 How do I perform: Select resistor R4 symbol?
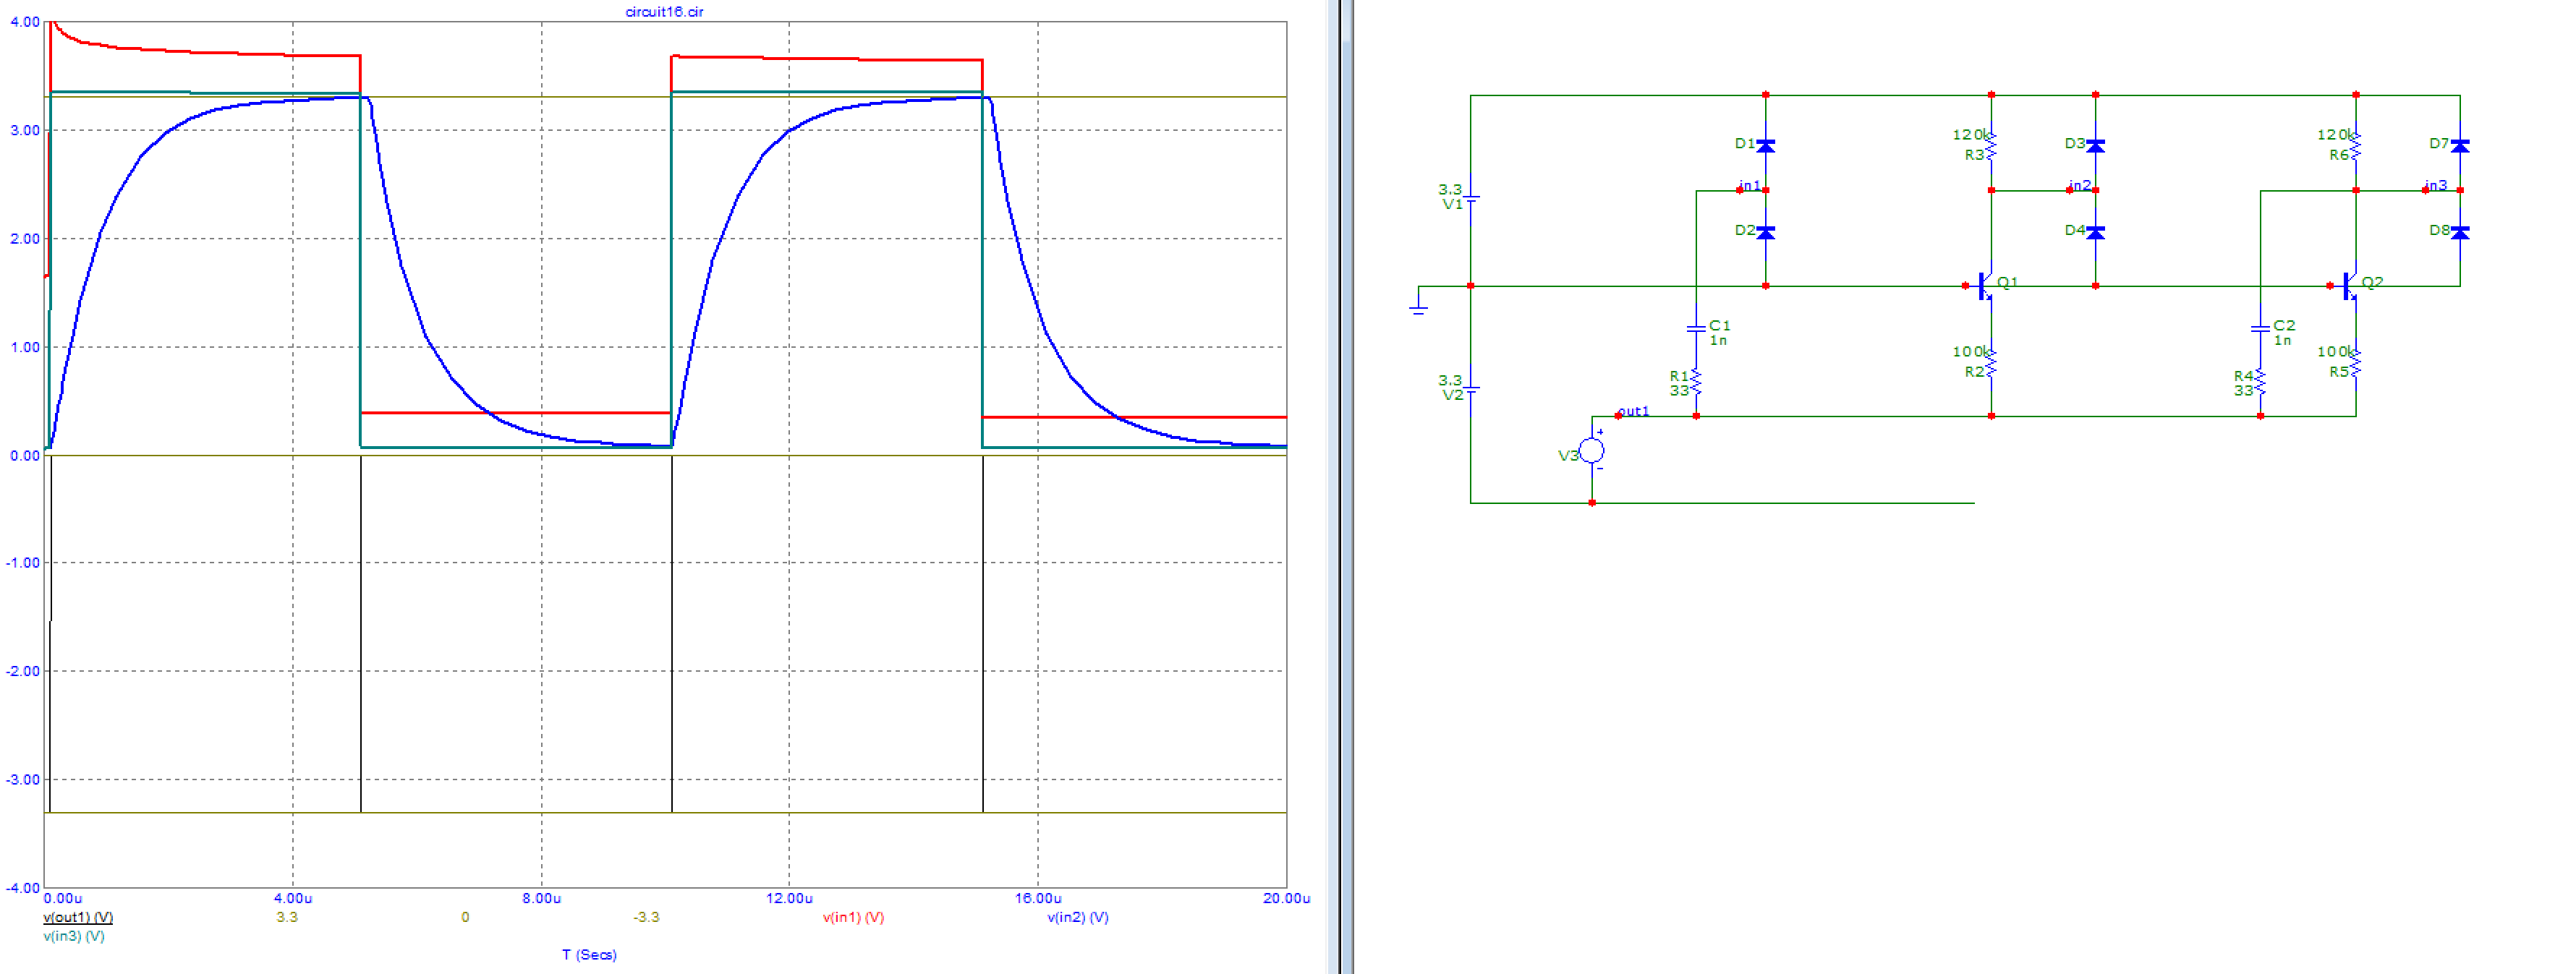(2260, 381)
